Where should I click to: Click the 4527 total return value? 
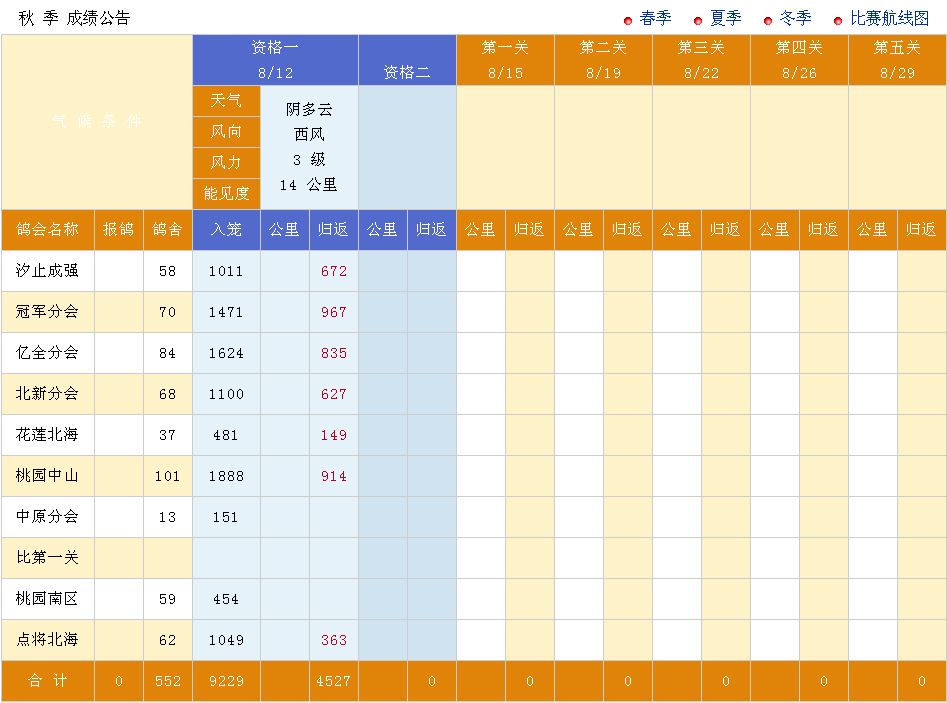coord(333,682)
